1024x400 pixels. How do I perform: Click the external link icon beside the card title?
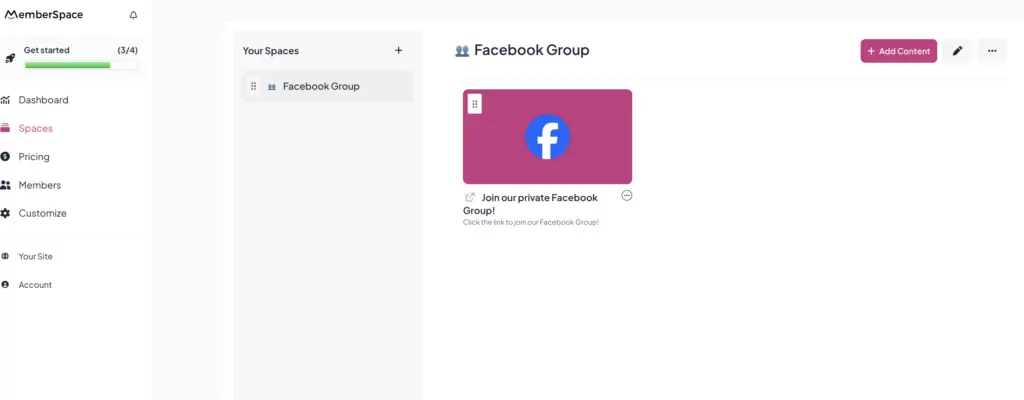click(x=470, y=197)
